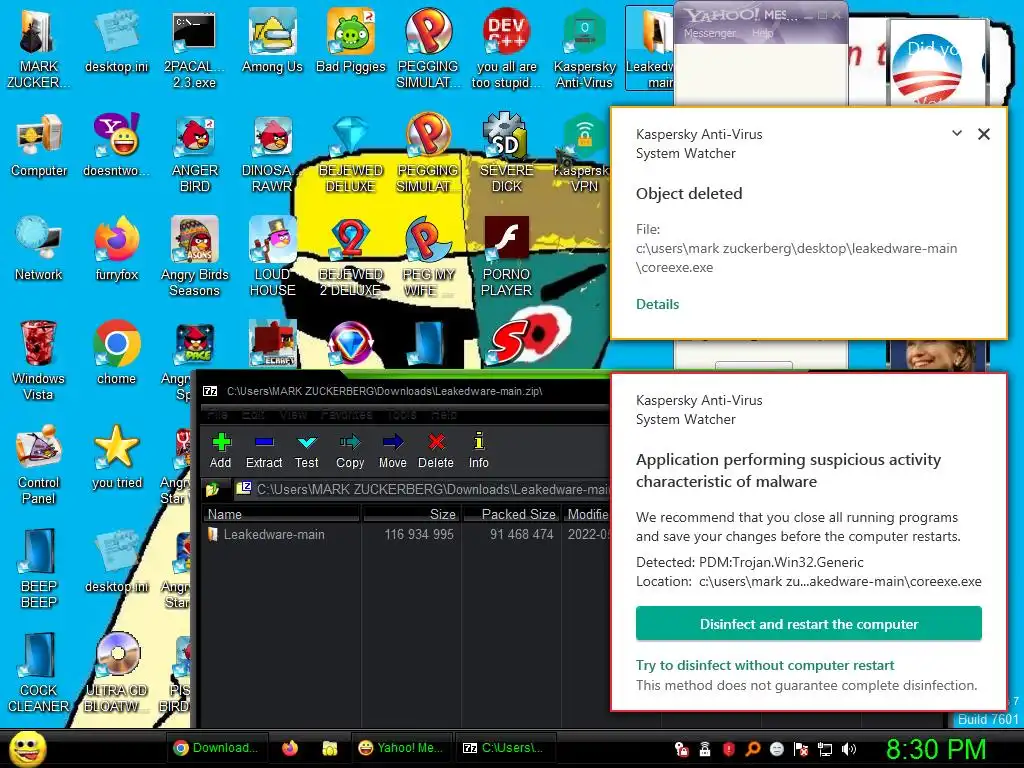
Task: Sort by the Packed Size column header
Action: tap(511, 514)
